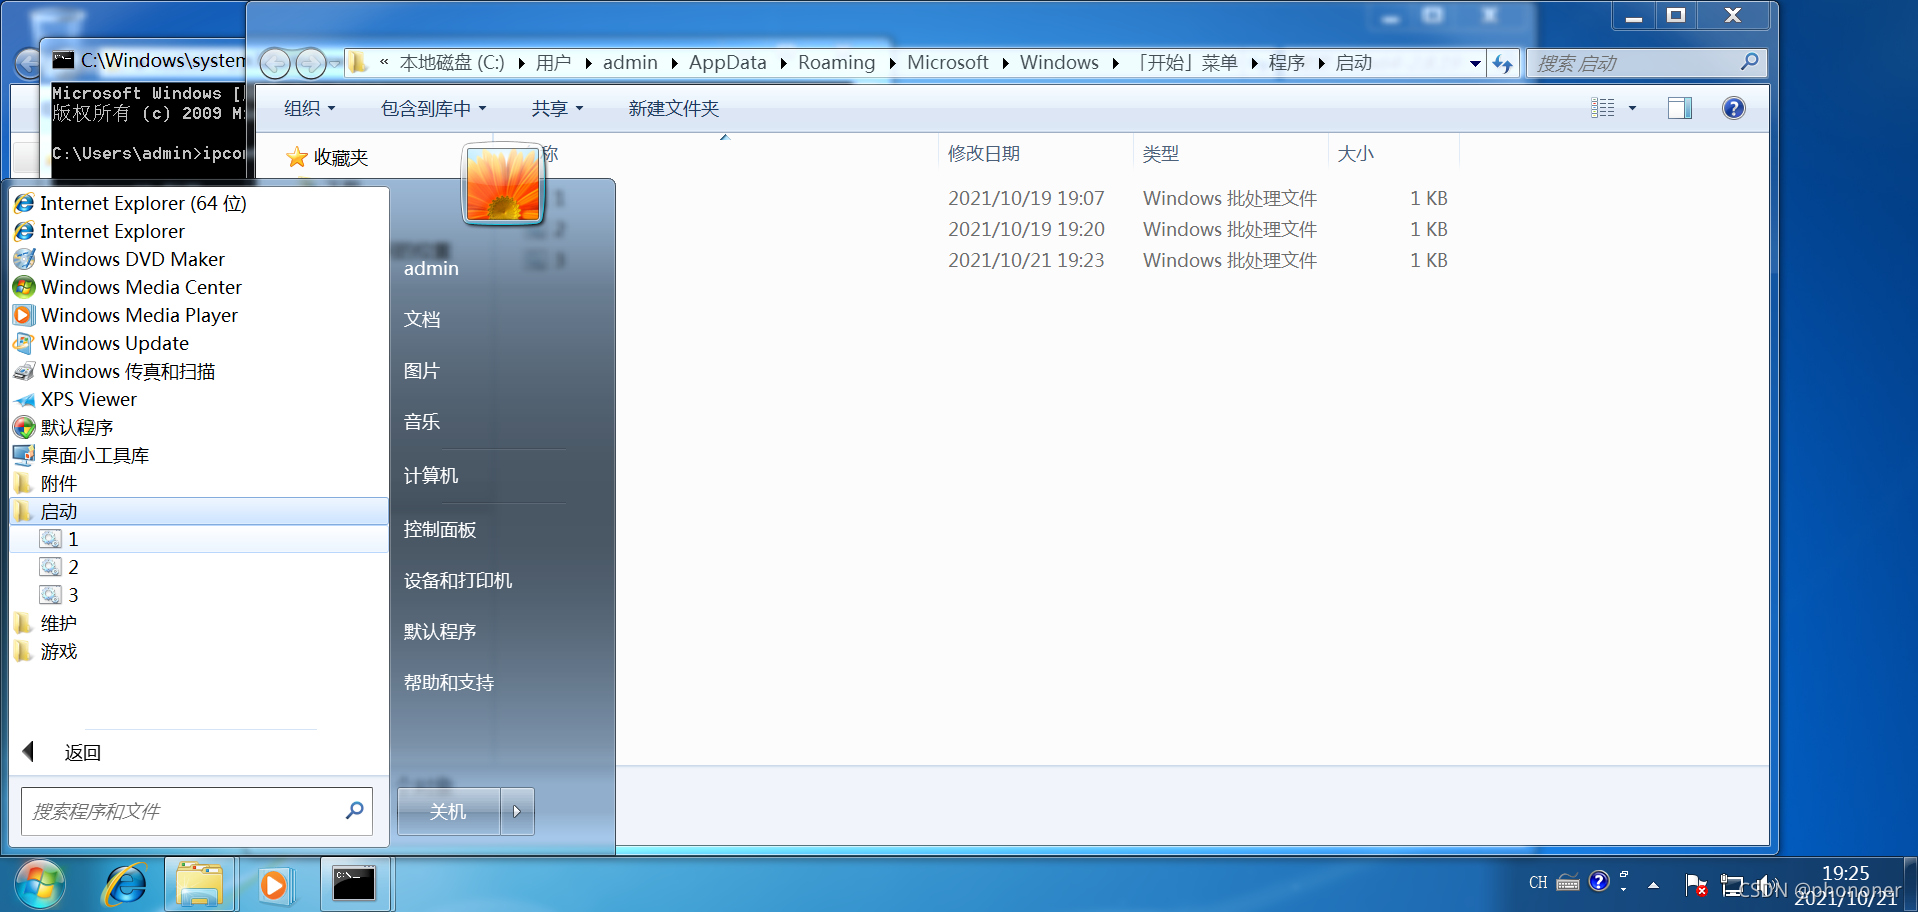Switch to Command Prompt taskbar button
The width and height of the screenshot is (1918, 912).
355,884
